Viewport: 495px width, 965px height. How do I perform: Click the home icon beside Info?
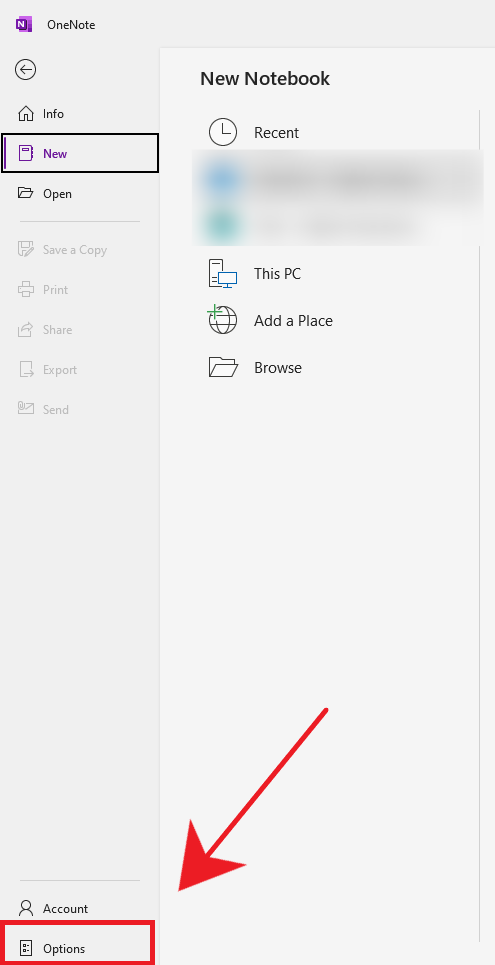click(x=26, y=114)
